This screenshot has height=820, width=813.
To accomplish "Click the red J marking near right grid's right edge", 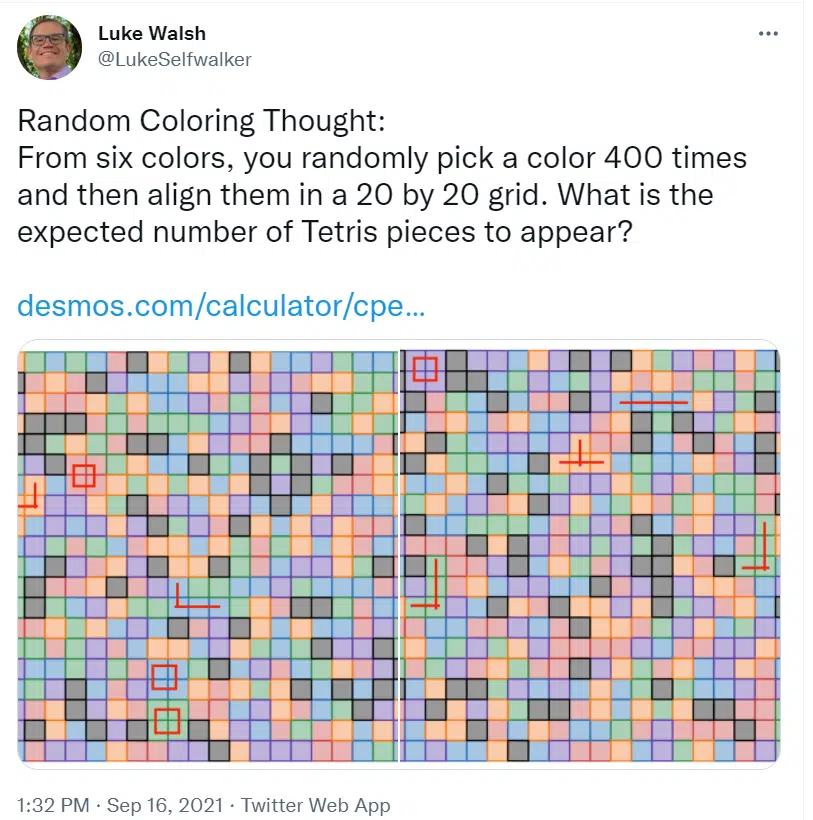I will point(757,546).
